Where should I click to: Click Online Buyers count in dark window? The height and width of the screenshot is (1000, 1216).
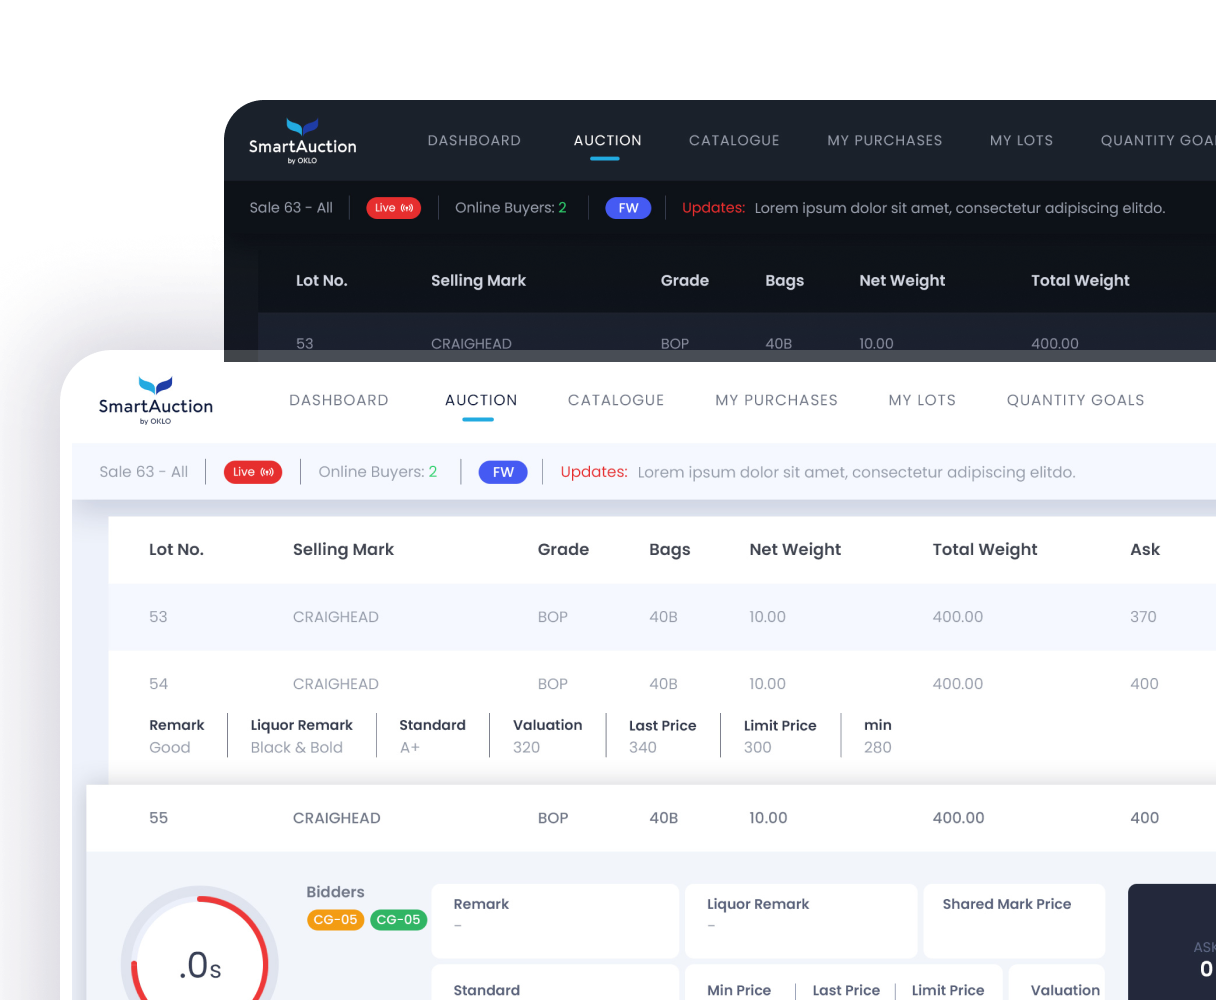[x=511, y=208]
